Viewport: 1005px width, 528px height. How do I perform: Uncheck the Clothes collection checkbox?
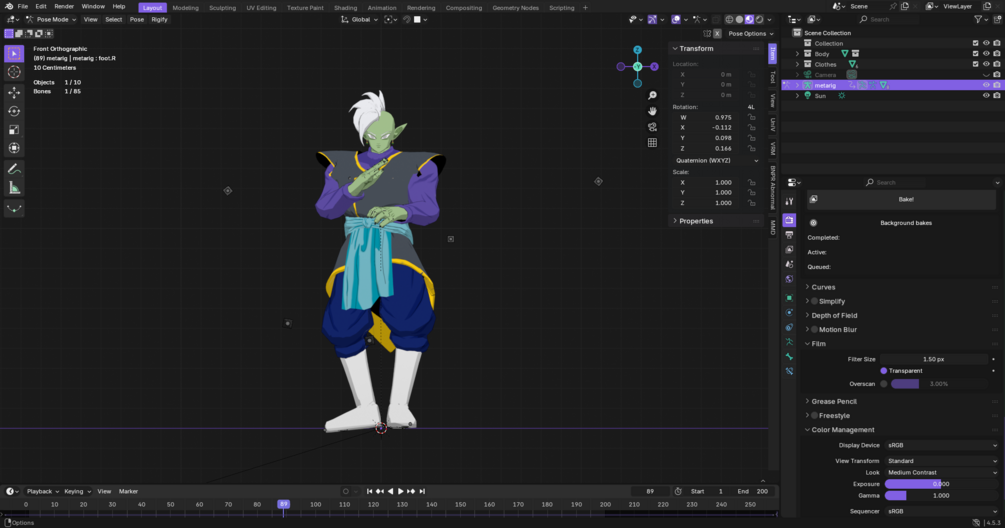click(x=976, y=64)
